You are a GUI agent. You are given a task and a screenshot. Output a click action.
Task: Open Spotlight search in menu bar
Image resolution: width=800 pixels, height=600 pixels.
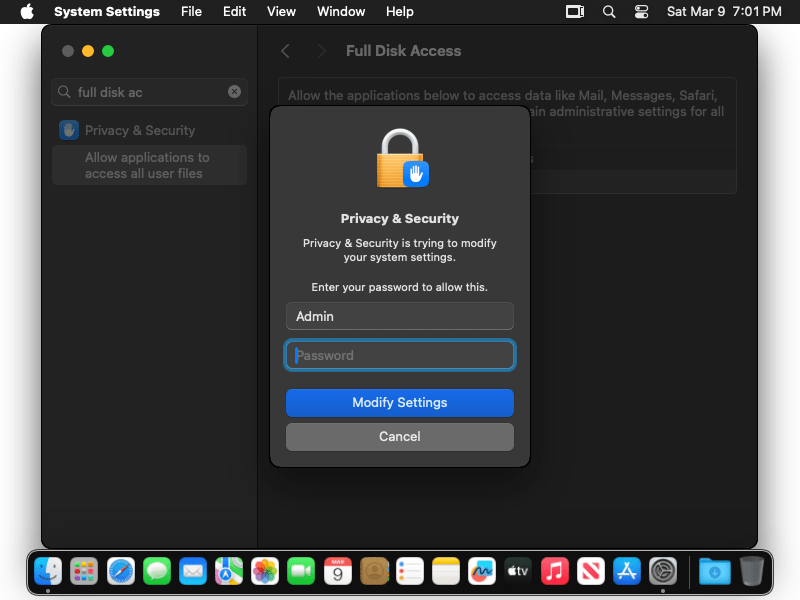pyautogui.click(x=609, y=12)
